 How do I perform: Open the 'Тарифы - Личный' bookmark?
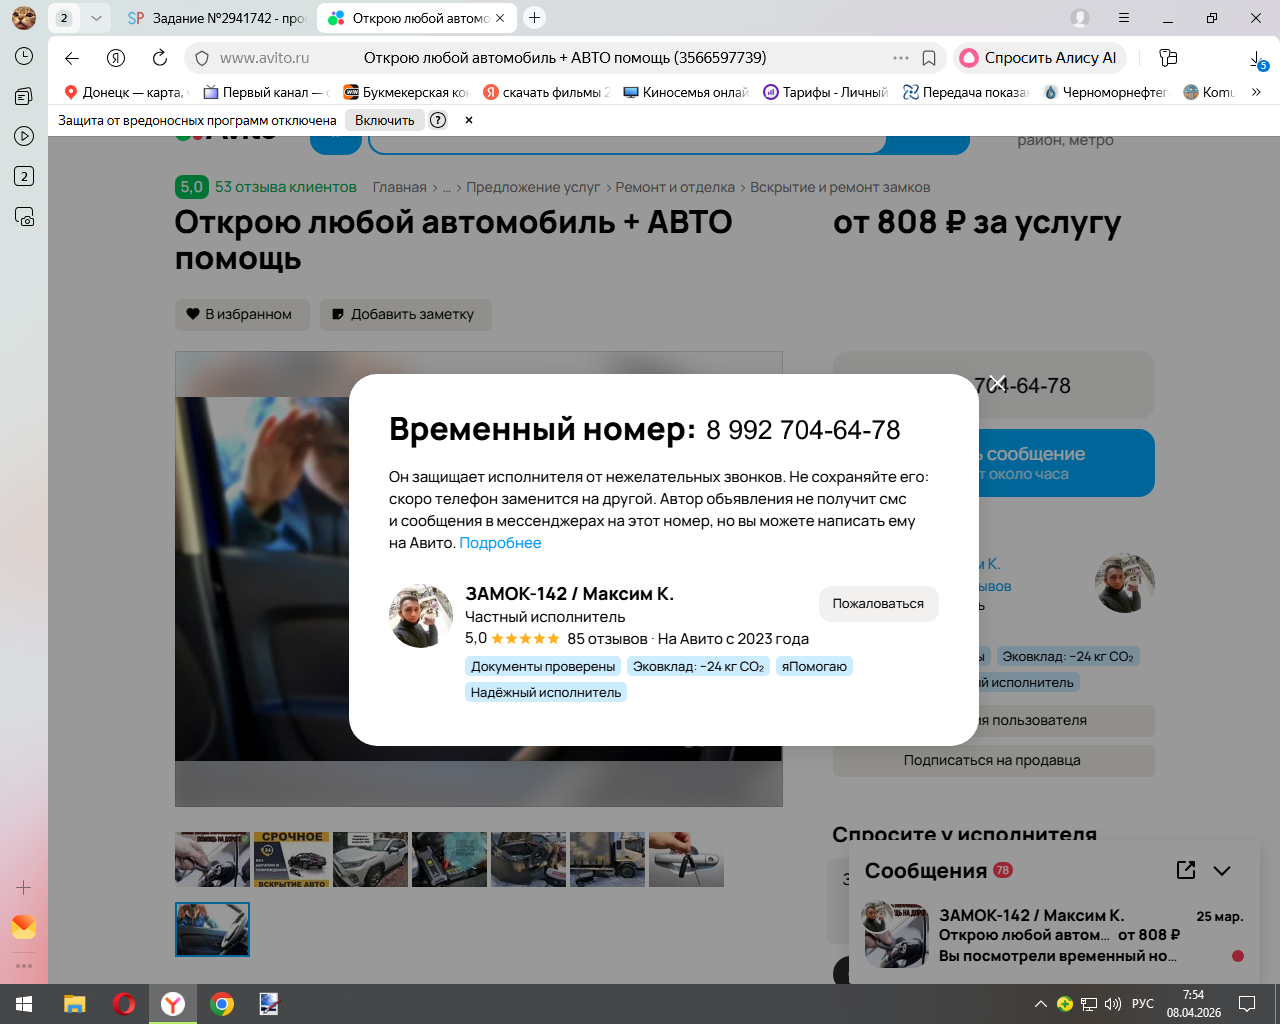pos(826,92)
